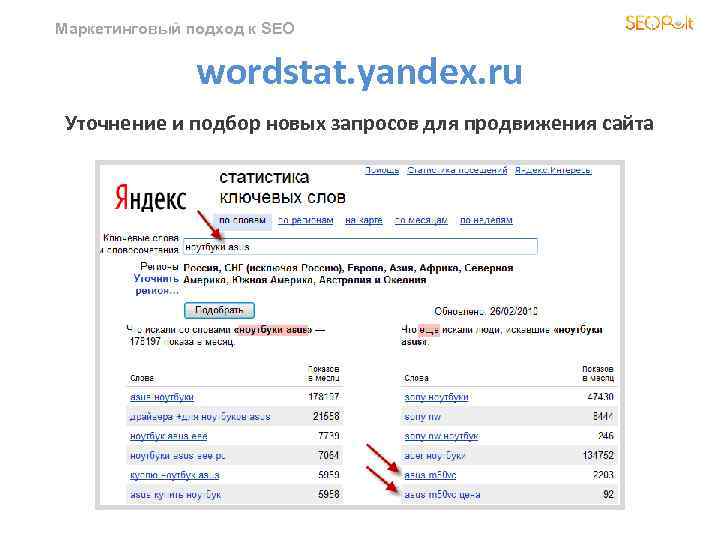Click the regions list starting «Россия, СНГ»
720x540 pixels.
348,274
